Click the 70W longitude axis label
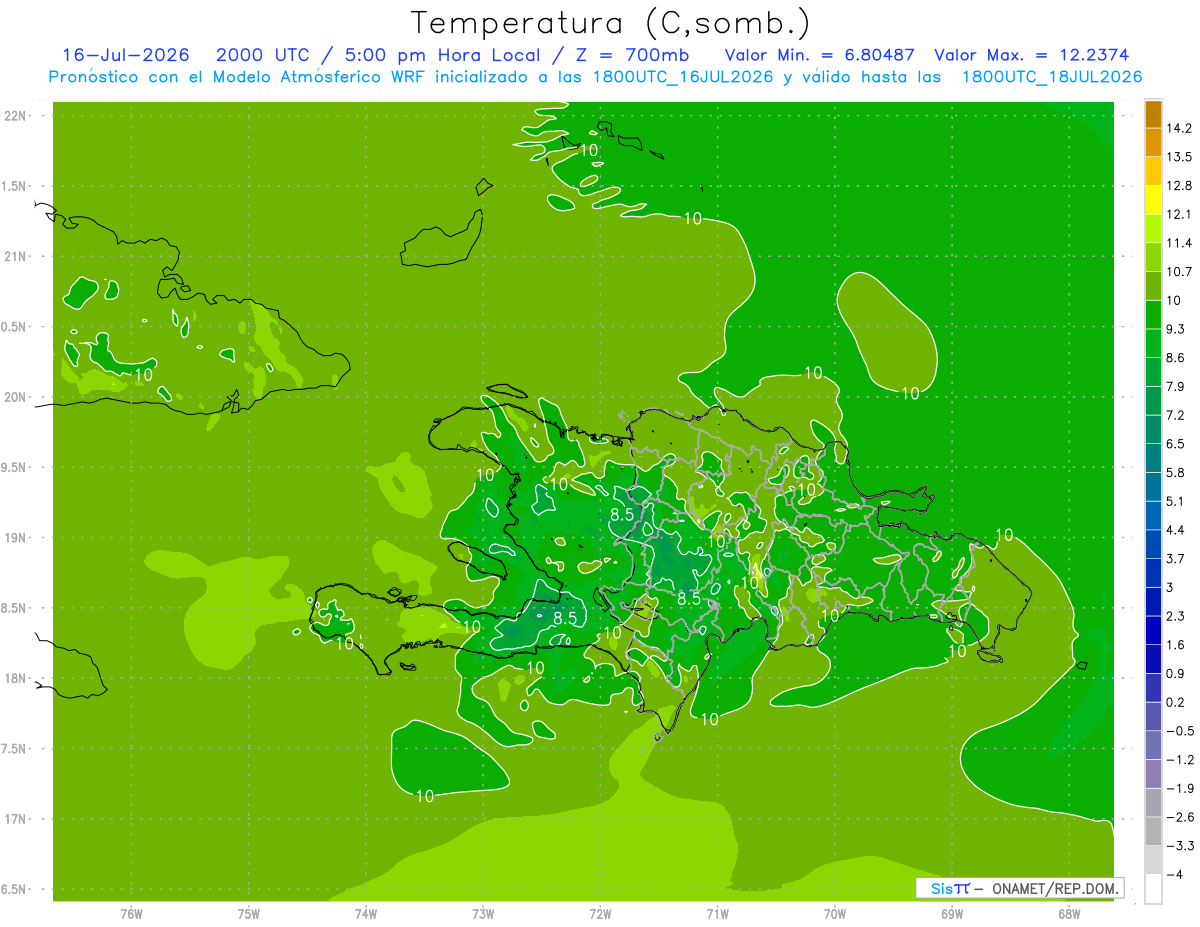Screen dimensions: 1200x927 835,913
